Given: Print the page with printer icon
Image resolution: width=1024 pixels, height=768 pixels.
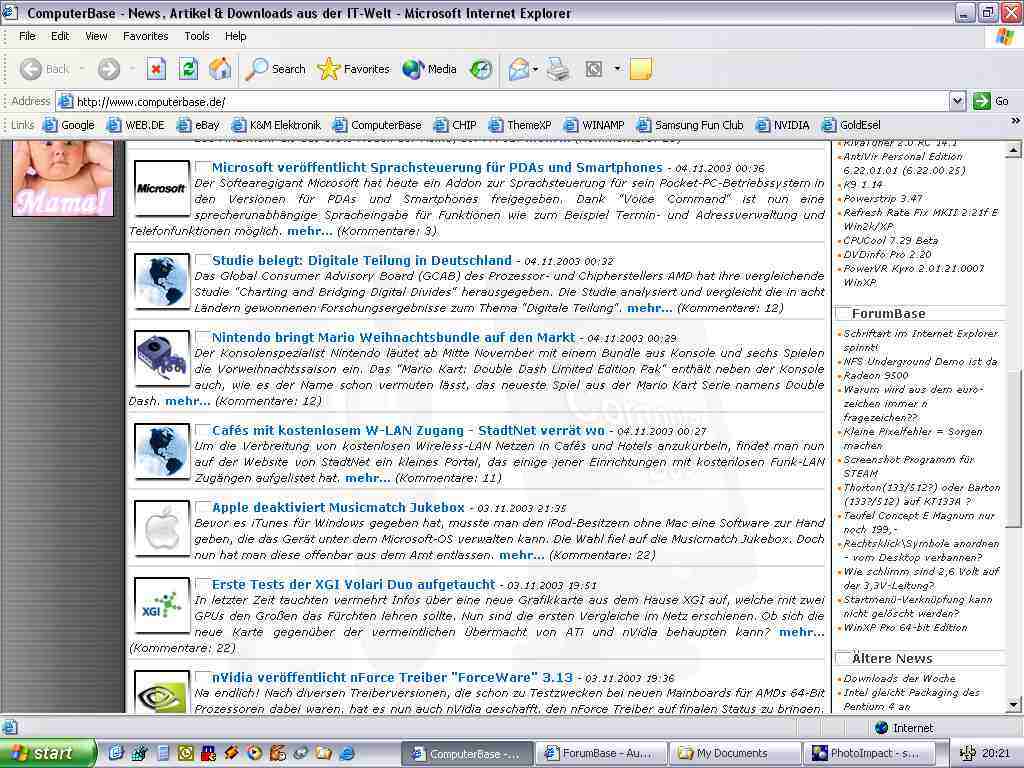Looking at the screenshot, I should tap(558, 69).
